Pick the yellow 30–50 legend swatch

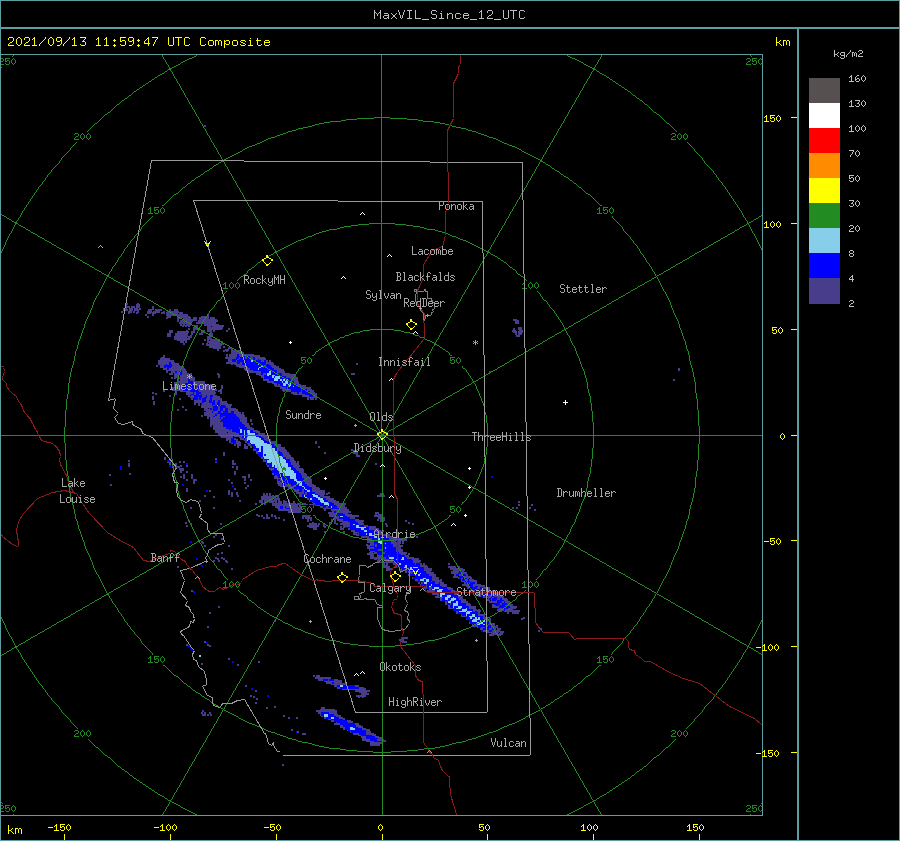tap(824, 191)
